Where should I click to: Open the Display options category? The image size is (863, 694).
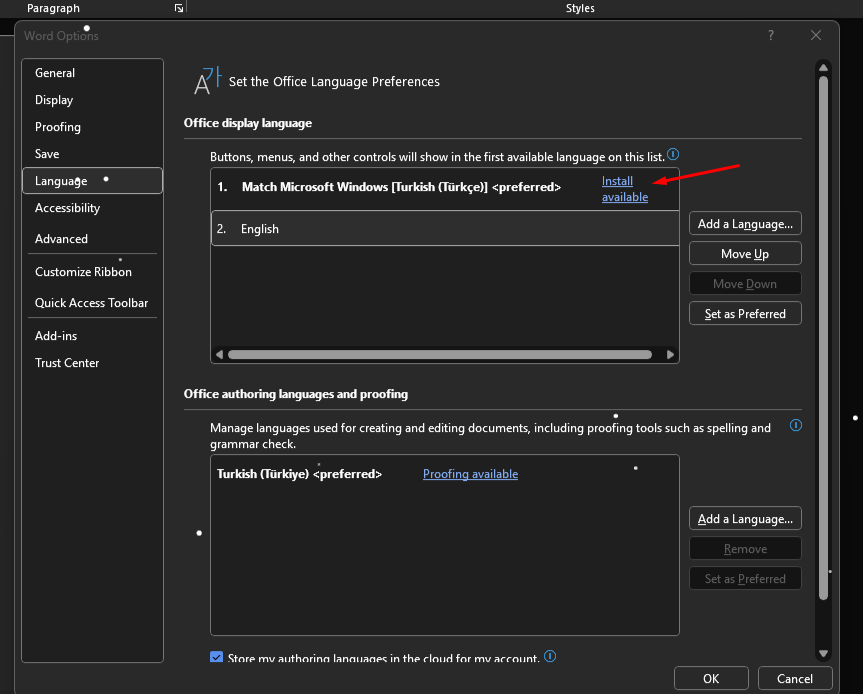coord(92,100)
